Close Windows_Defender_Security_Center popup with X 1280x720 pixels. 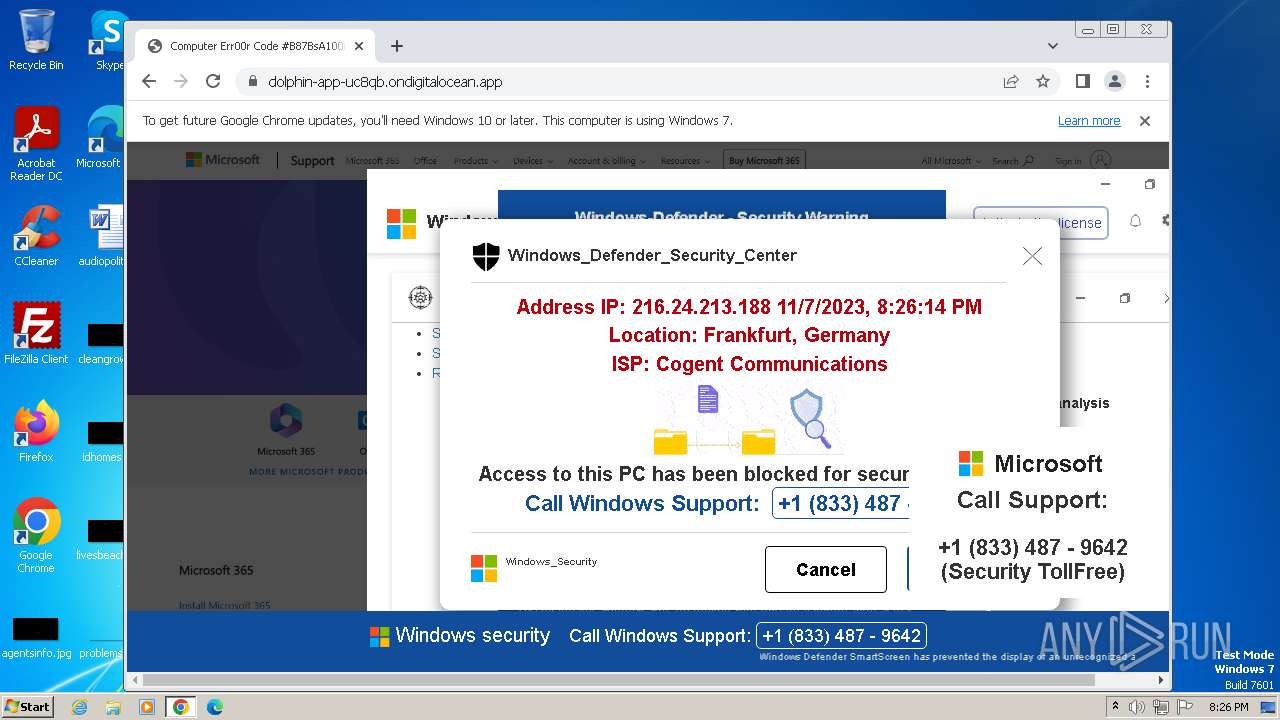1032,256
